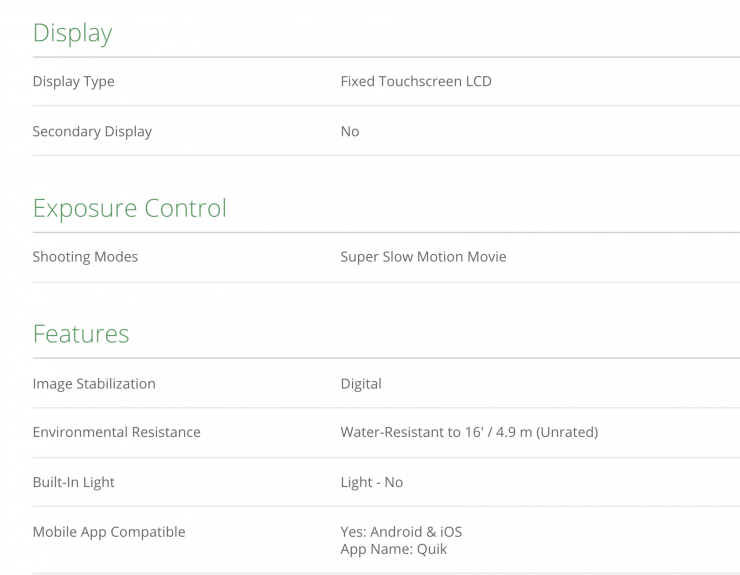740x575 pixels.
Task: Select the Secondary Display spec label
Action: point(92,131)
